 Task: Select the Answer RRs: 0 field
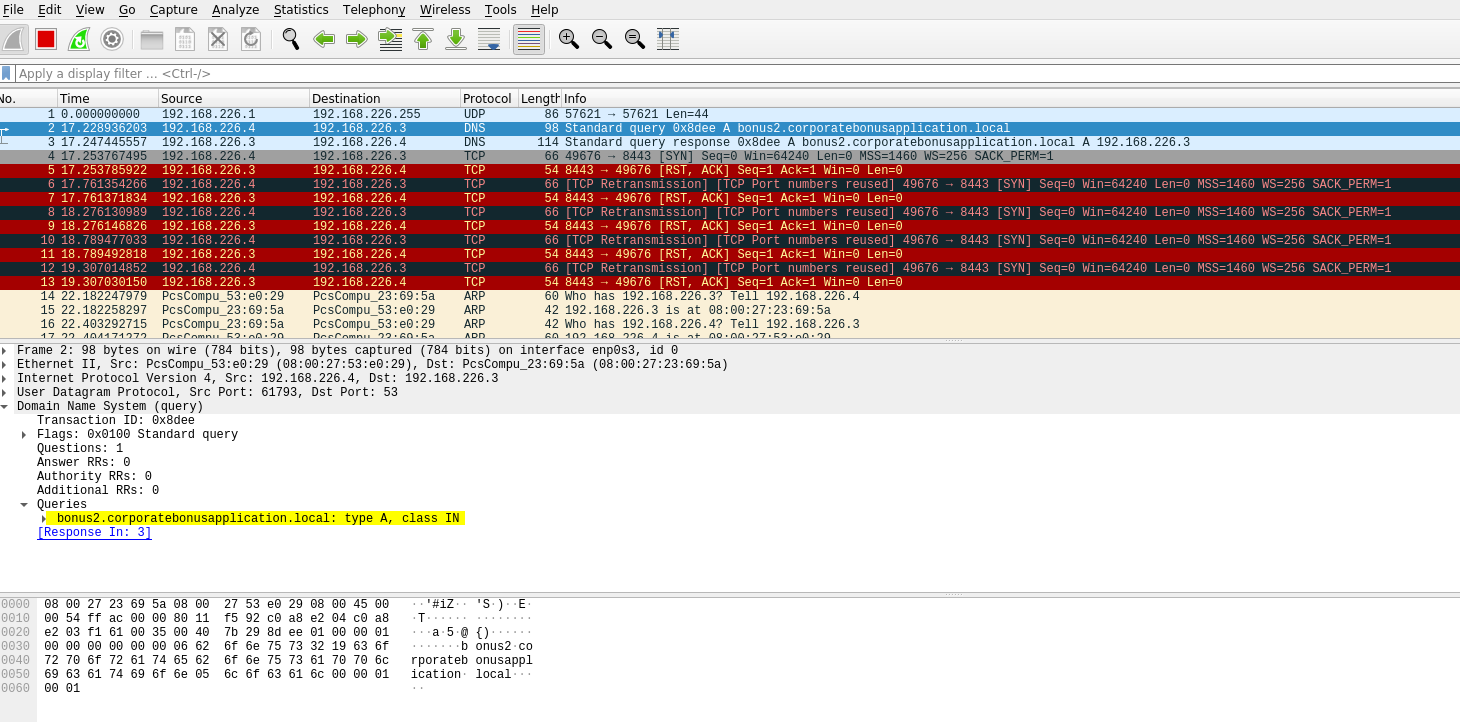coord(84,463)
